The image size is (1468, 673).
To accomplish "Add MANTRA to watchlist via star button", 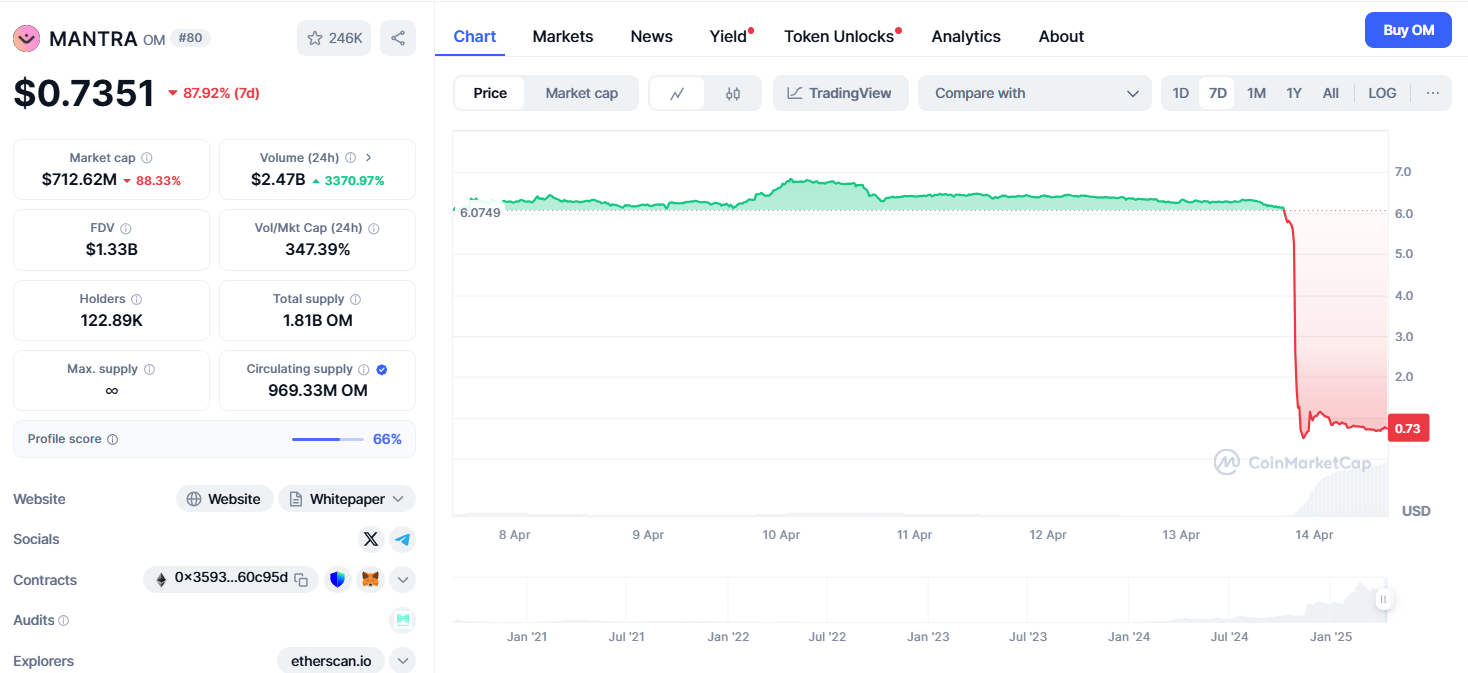I will [x=335, y=38].
